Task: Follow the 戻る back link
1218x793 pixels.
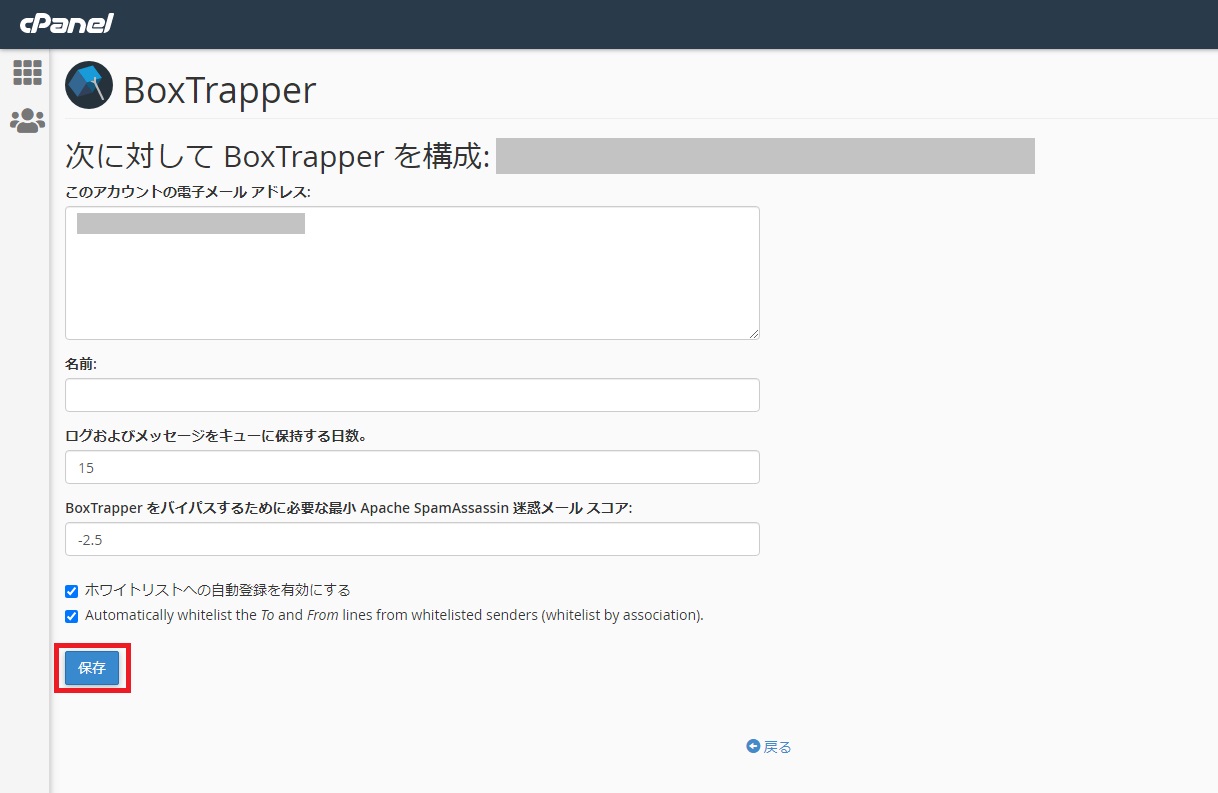Action: pyautogui.click(x=777, y=747)
